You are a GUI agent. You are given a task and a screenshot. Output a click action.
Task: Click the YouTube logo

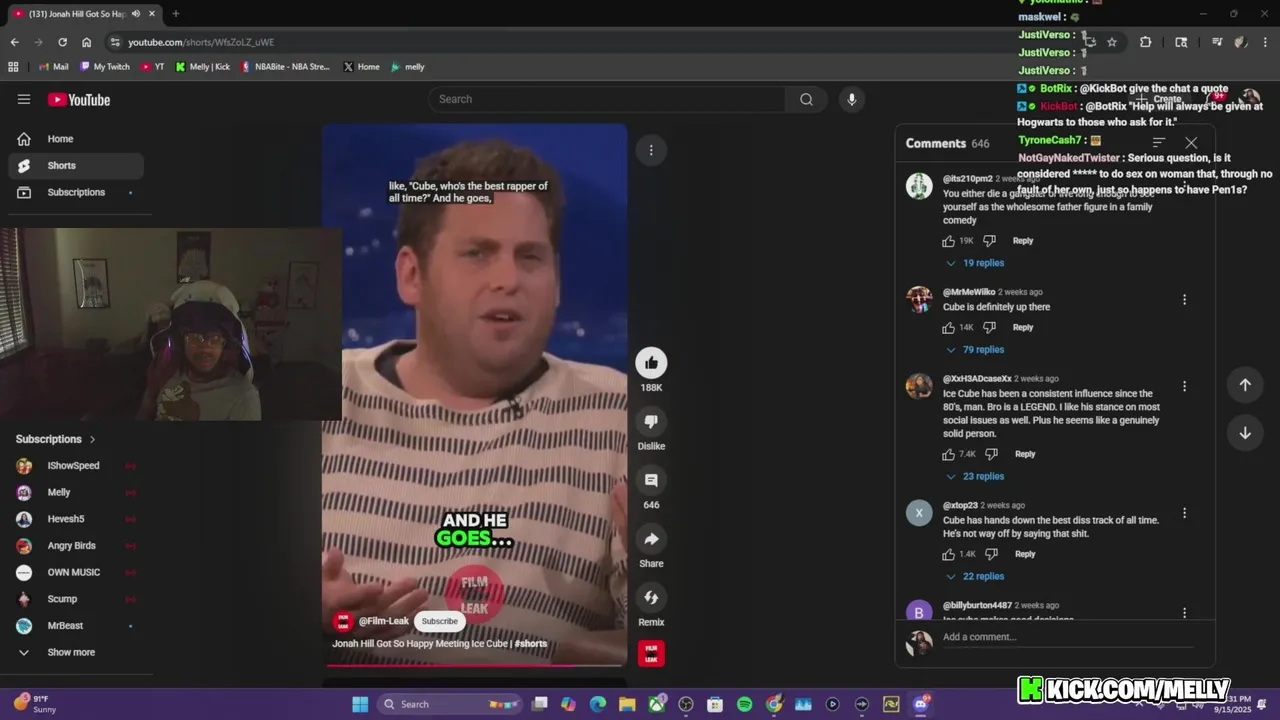[x=79, y=99]
